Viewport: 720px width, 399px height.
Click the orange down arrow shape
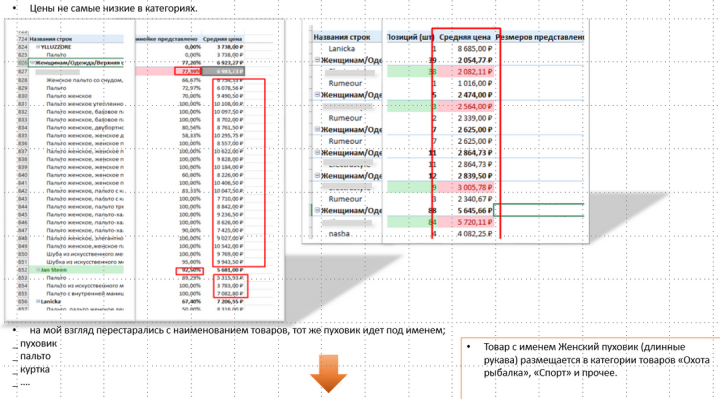coord(328,373)
